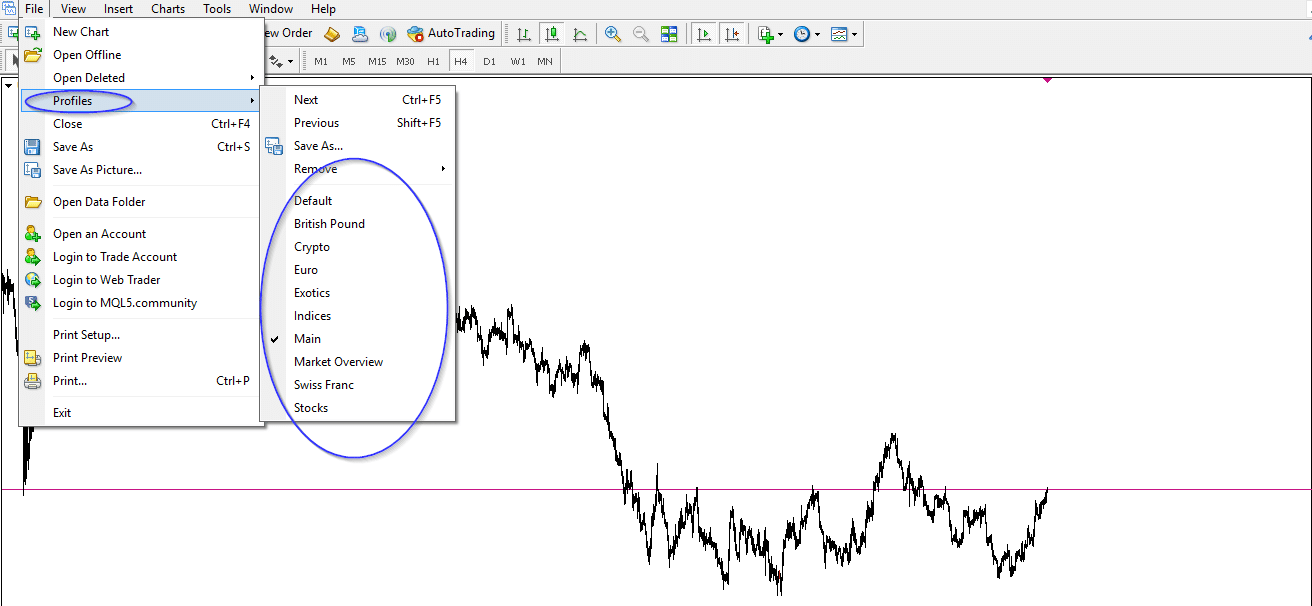This screenshot has height=606, width=1312.
Task: Expand the Remove submenu
Action: coord(357,169)
